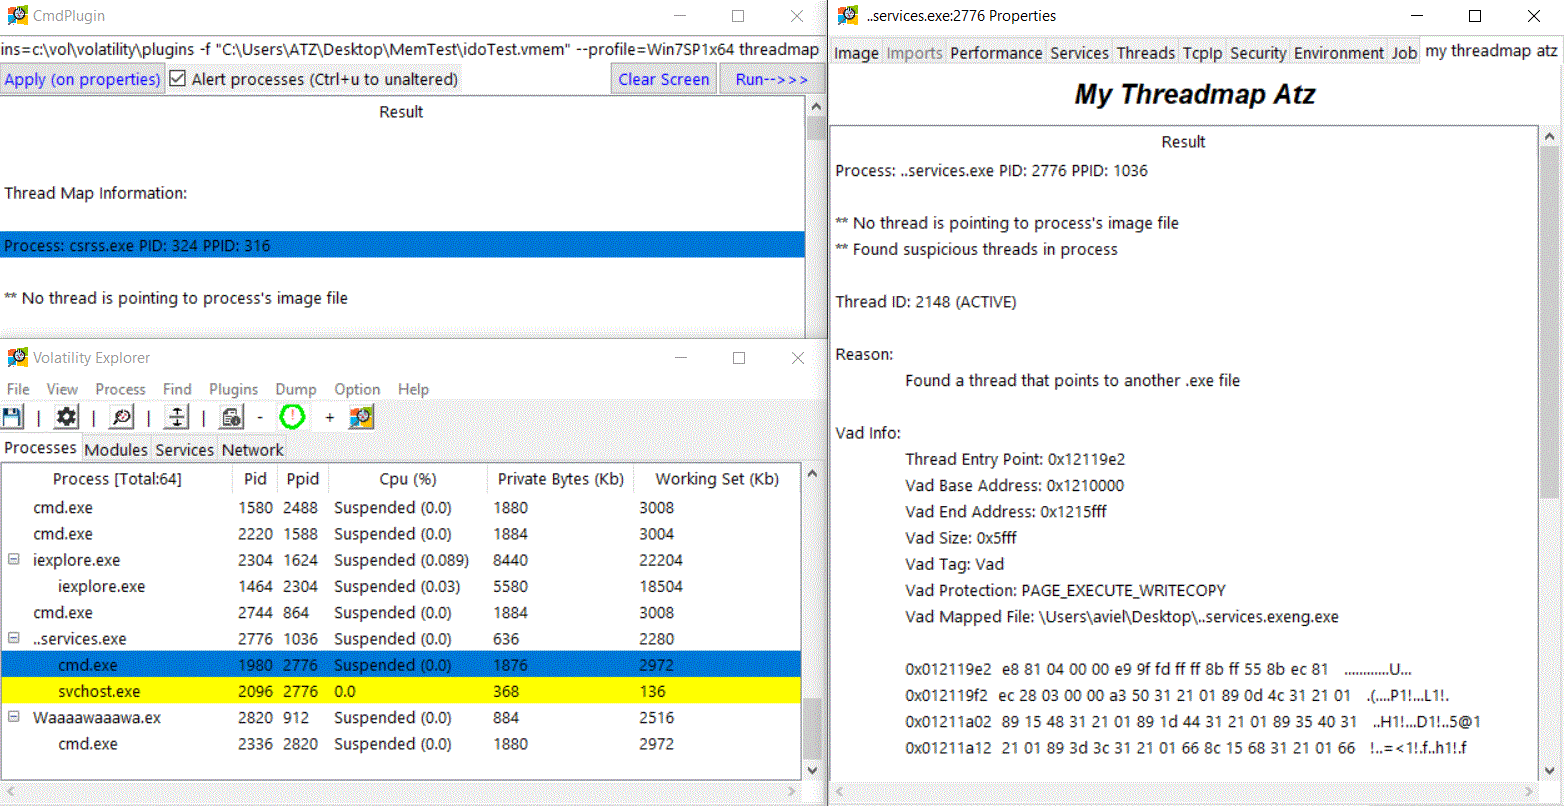The width and height of the screenshot is (1564, 806).
Task: Click the CmdPlugin window title bar icon
Action: (x=16, y=15)
